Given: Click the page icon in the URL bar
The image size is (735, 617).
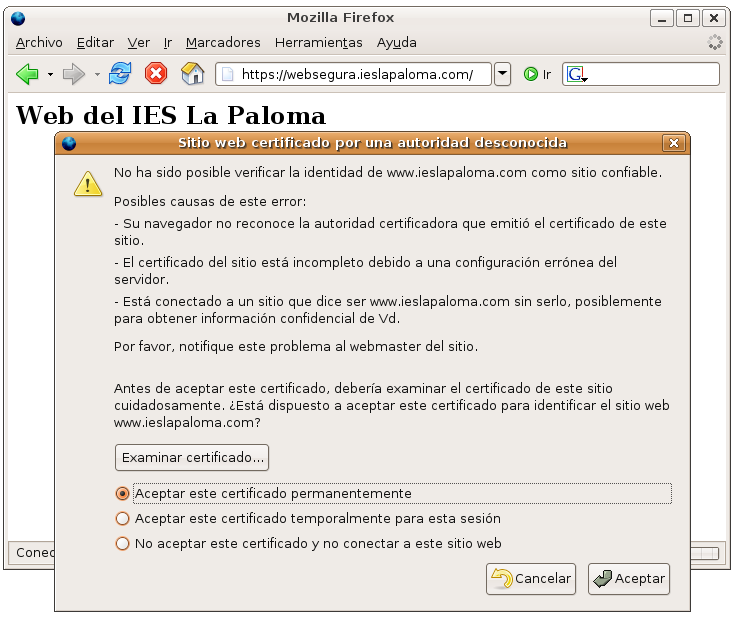Looking at the screenshot, I should (x=227, y=75).
